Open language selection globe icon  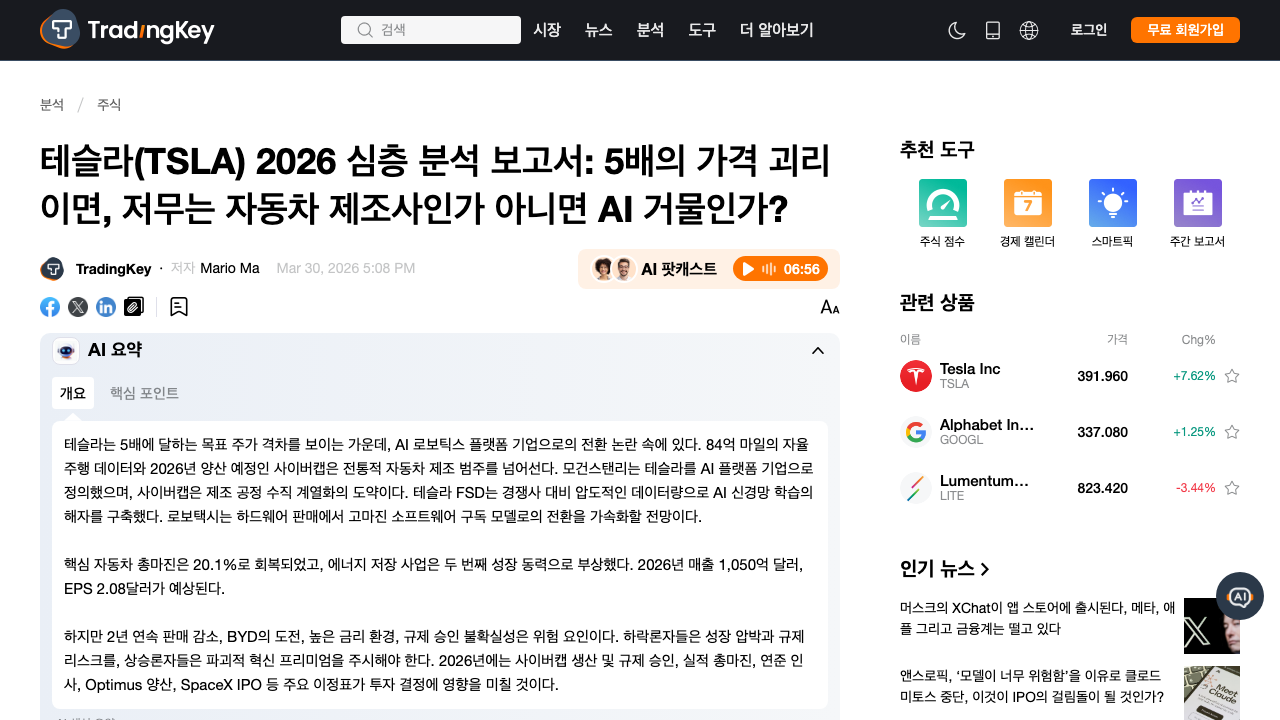pos(1029,30)
